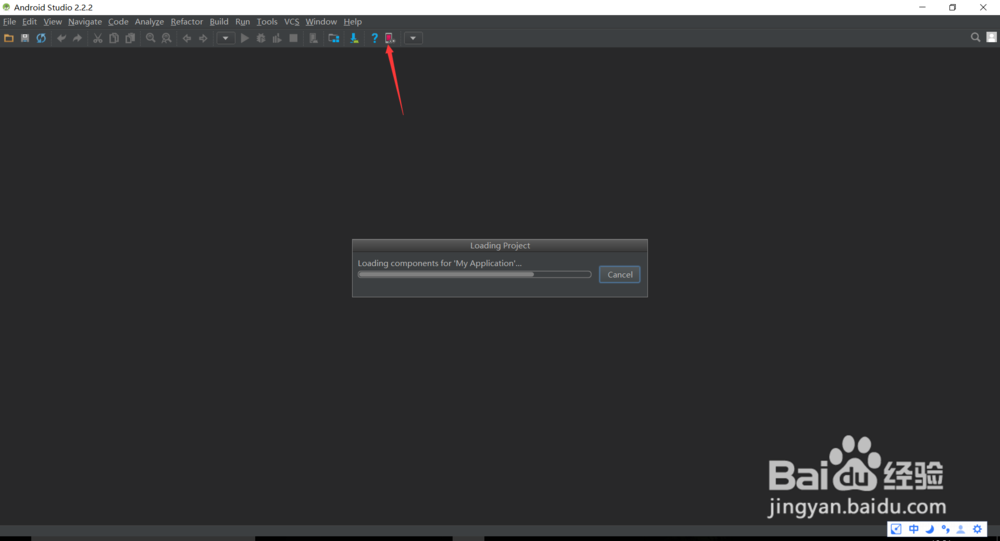Image resolution: width=1000 pixels, height=541 pixels.
Task: Click the Run play triangle icon
Action: click(x=244, y=38)
